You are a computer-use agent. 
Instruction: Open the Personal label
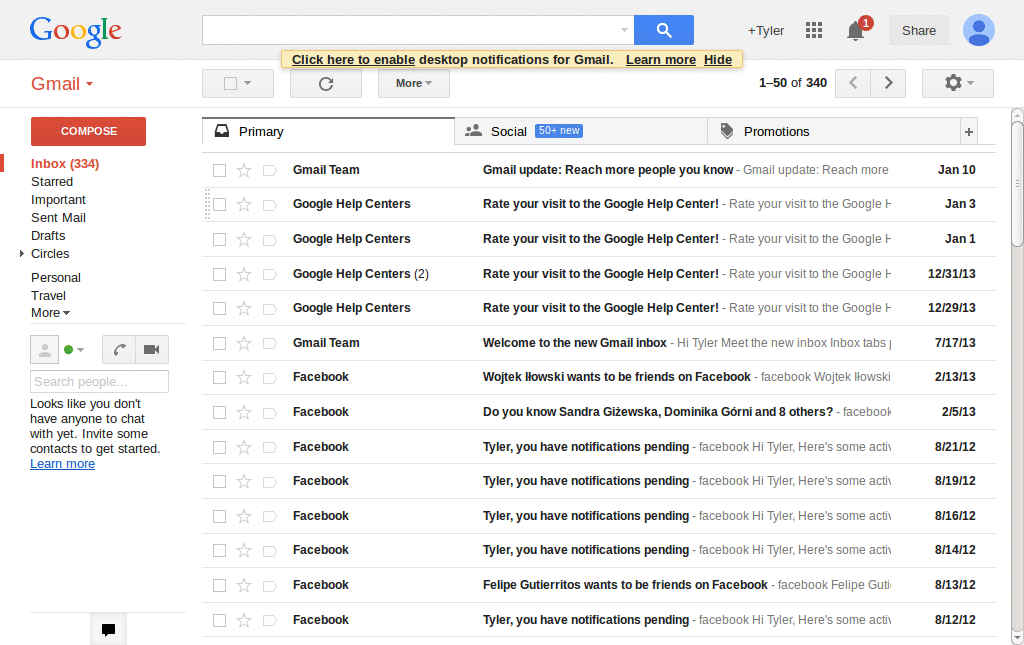click(56, 277)
